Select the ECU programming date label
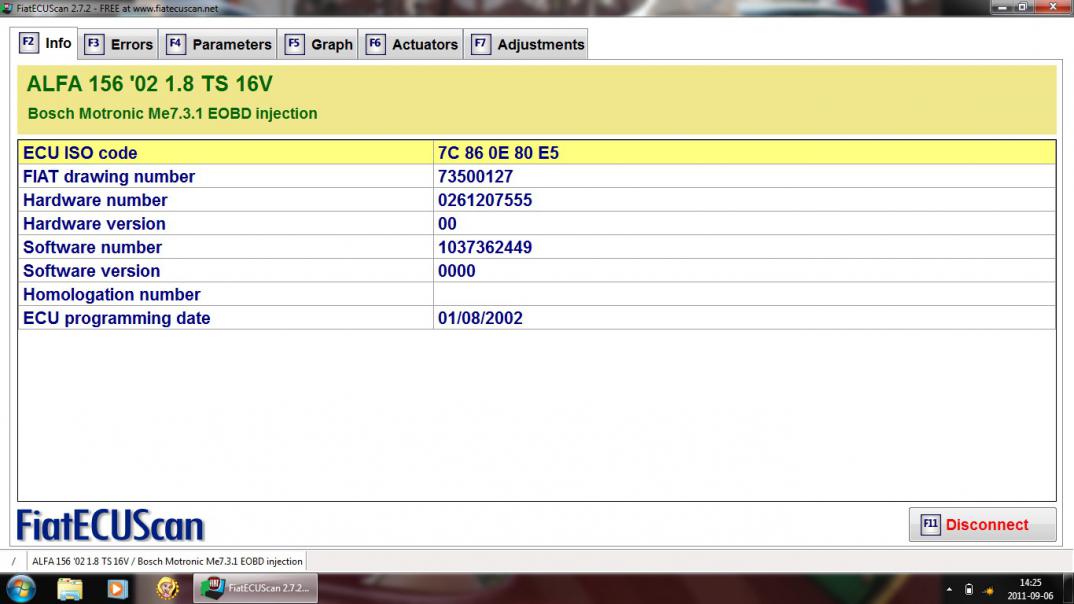The height and width of the screenshot is (604, 1074). point(116,318)
